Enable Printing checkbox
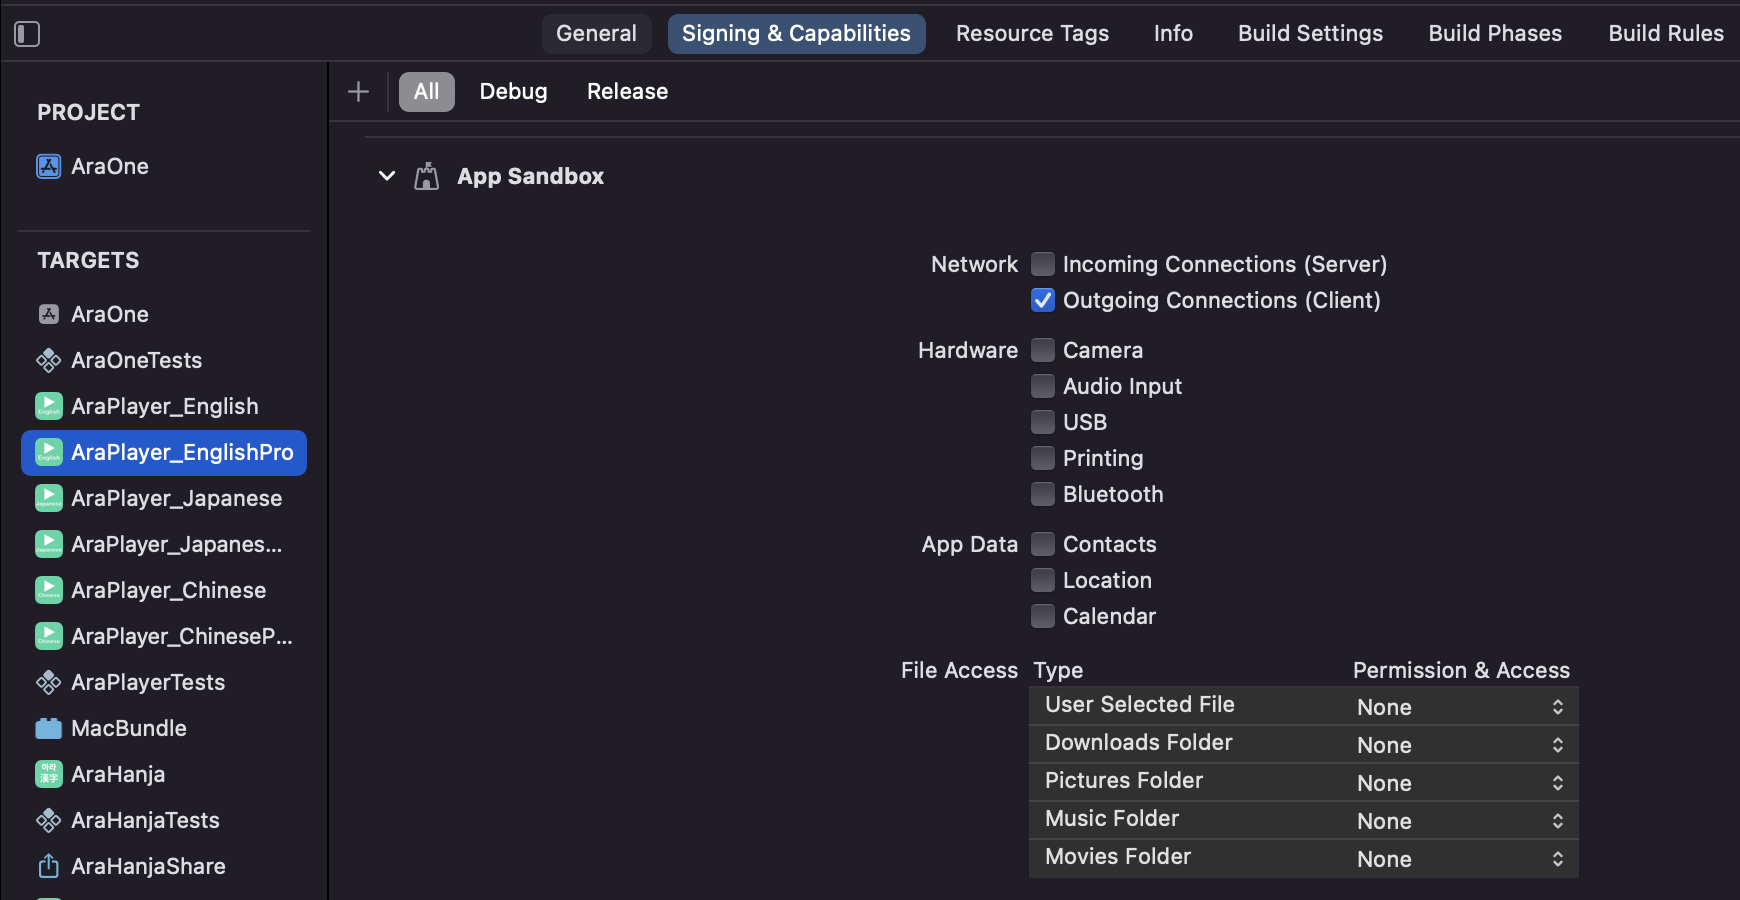 pyautogui.click(x=1043, y=458)
